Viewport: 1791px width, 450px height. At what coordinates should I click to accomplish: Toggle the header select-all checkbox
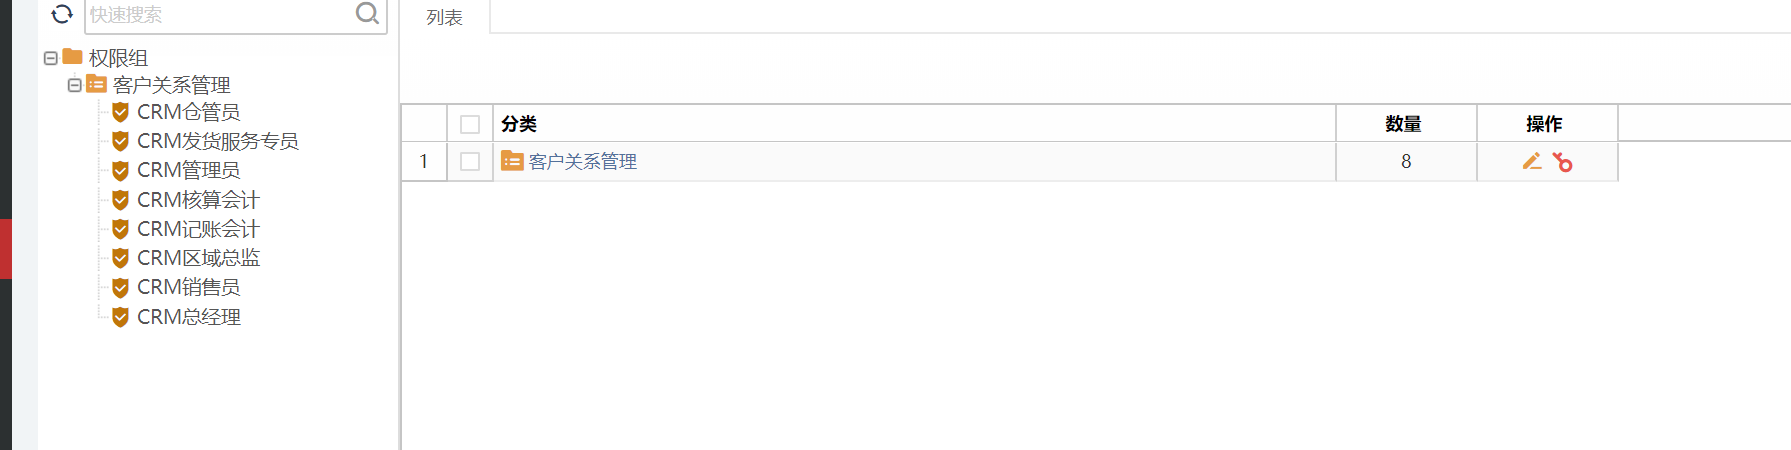pos(470,124)
